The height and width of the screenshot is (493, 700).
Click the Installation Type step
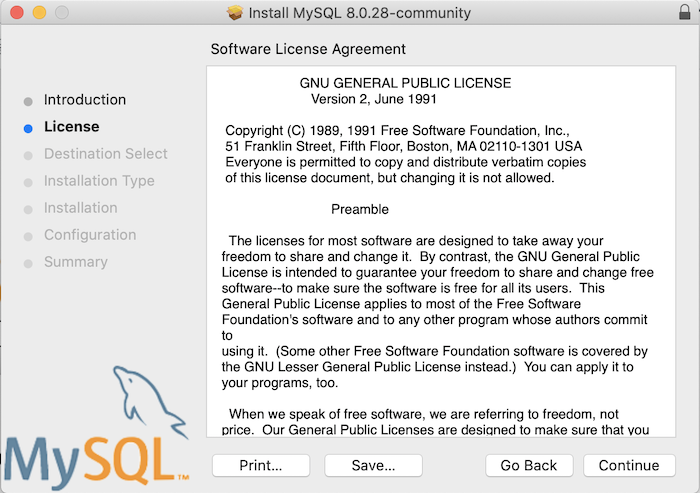99,181
